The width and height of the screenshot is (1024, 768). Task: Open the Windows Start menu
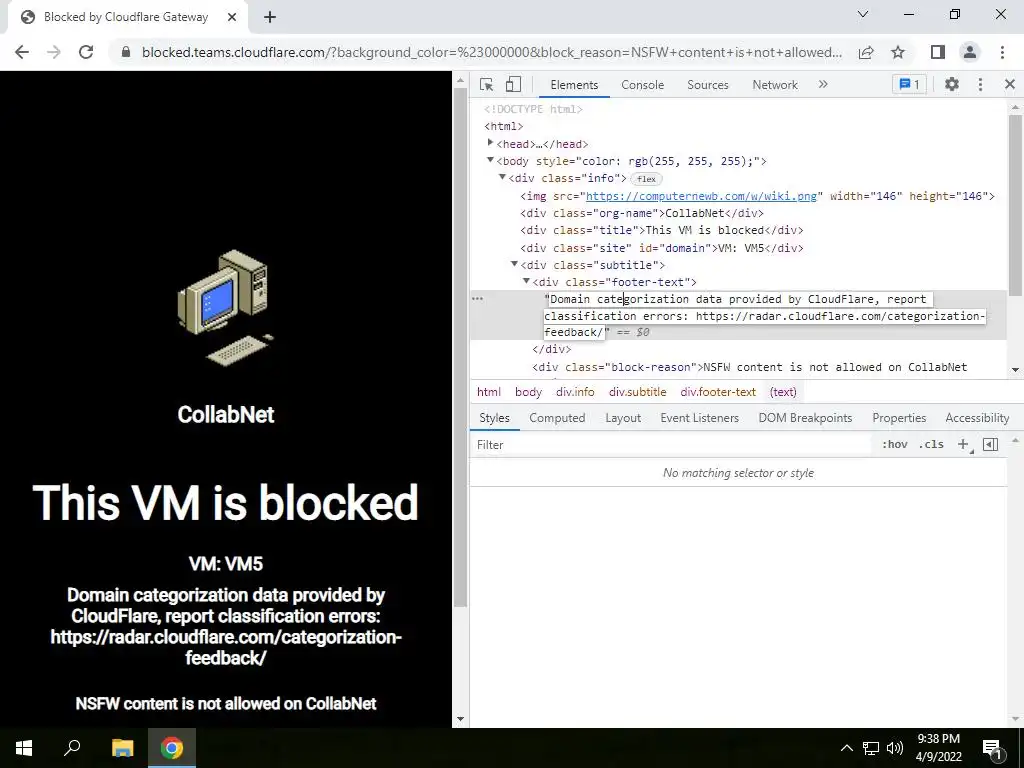tap(24, 748)
